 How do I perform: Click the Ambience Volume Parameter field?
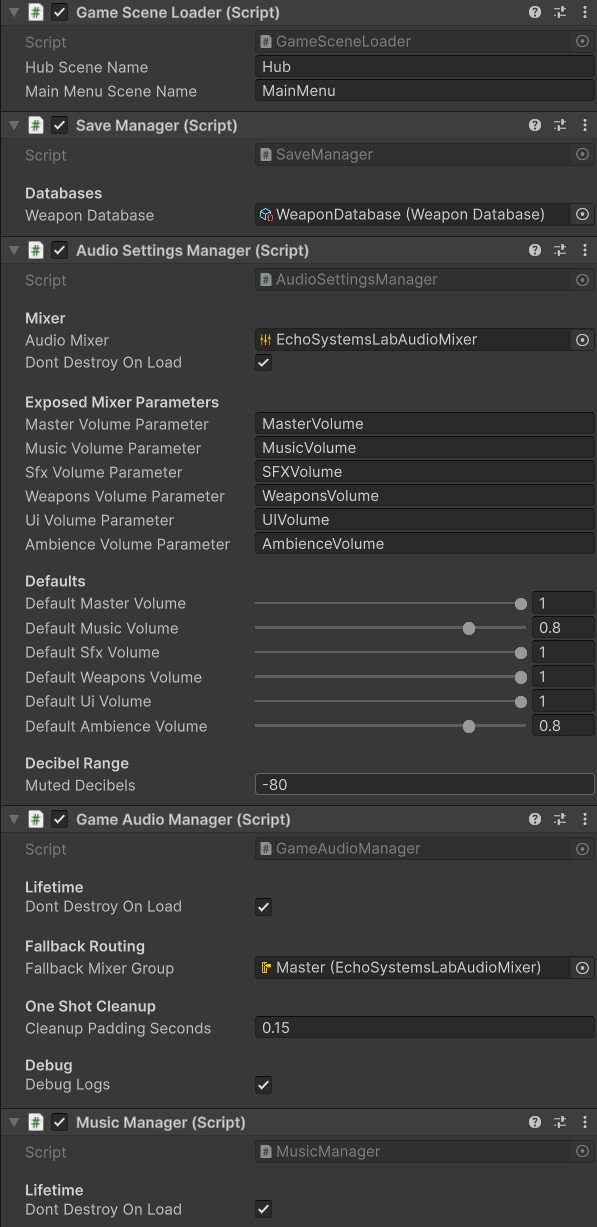pyautogui.click(x=425, y=544)
